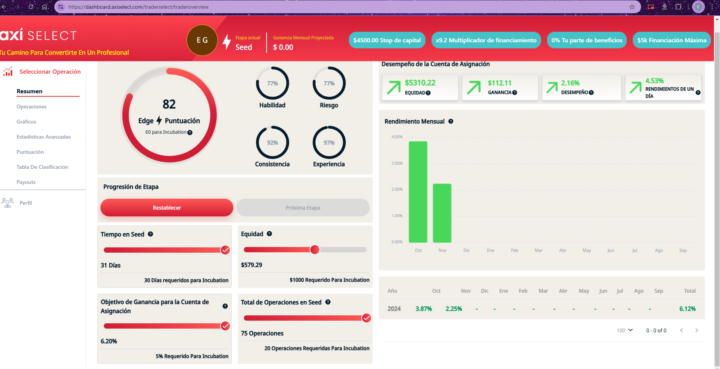This screenshot has width=720, height=369.
Task: Click the Próxima Etapa button
Action: coord(303,207)
